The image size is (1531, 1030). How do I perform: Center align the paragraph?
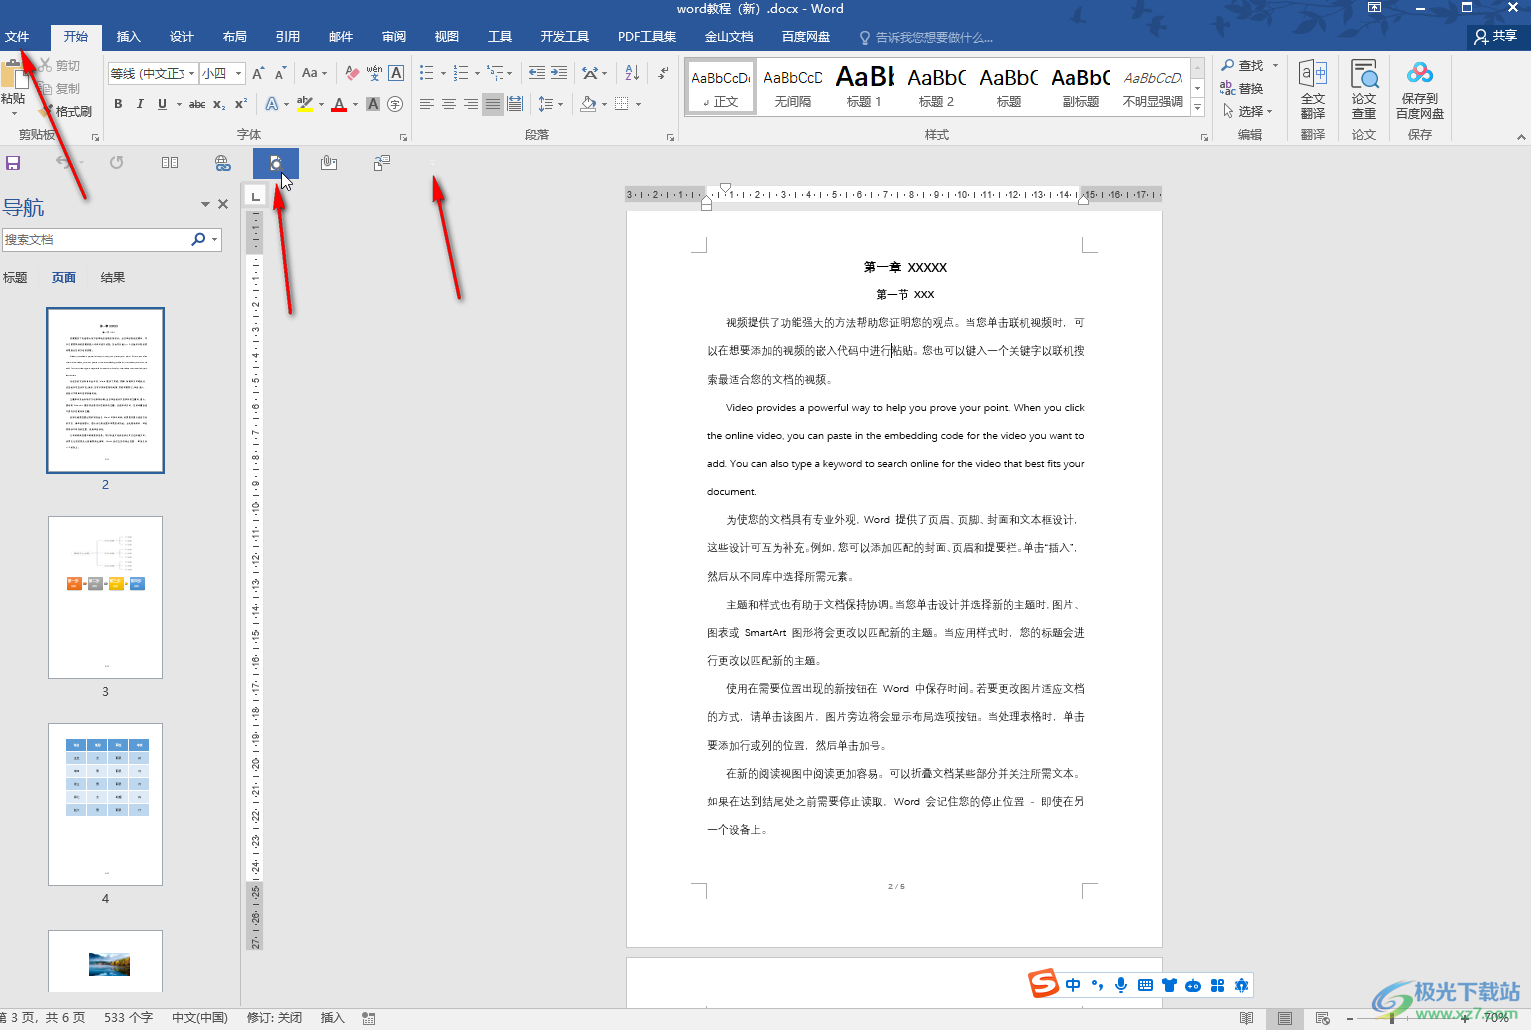(449, 104)
